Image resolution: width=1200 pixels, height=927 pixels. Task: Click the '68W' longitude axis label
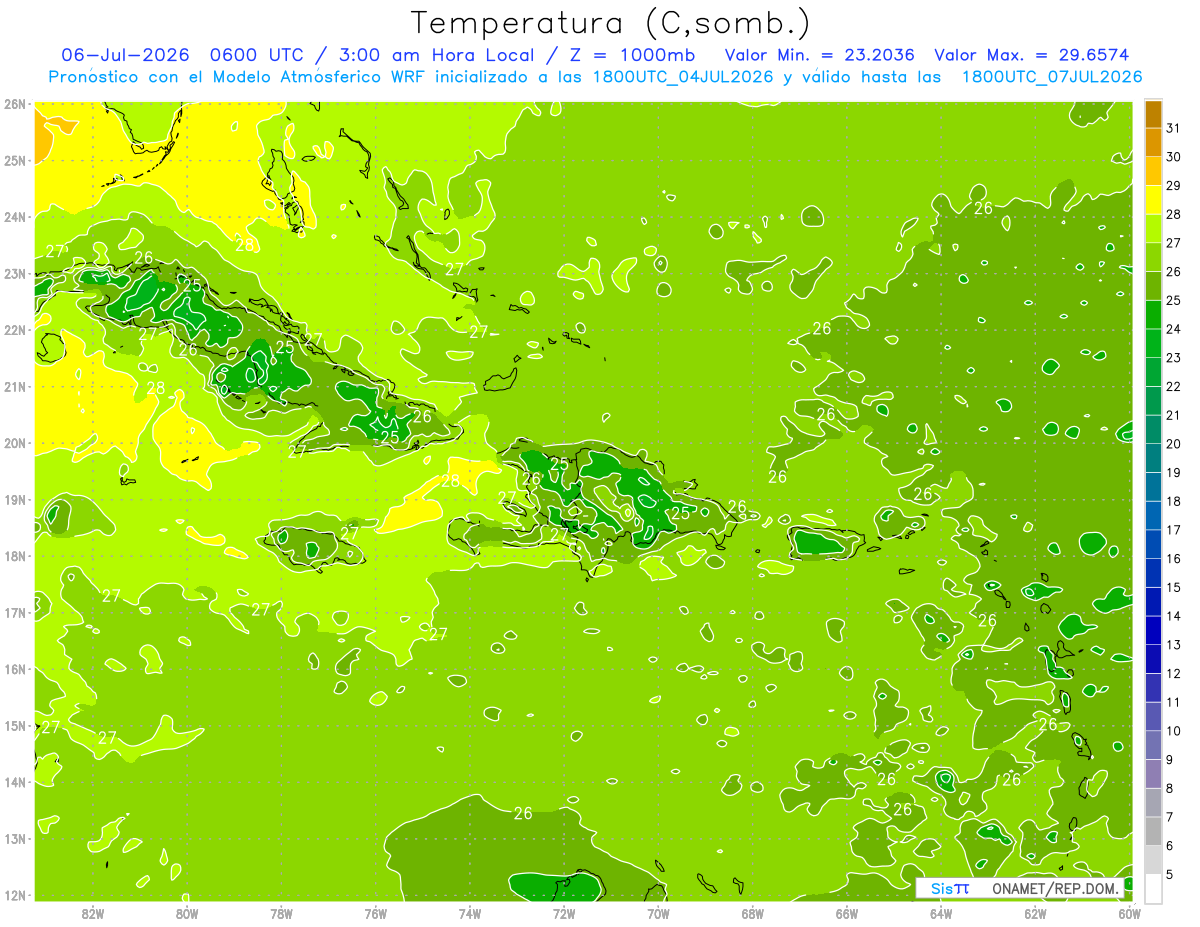(753, 913)
